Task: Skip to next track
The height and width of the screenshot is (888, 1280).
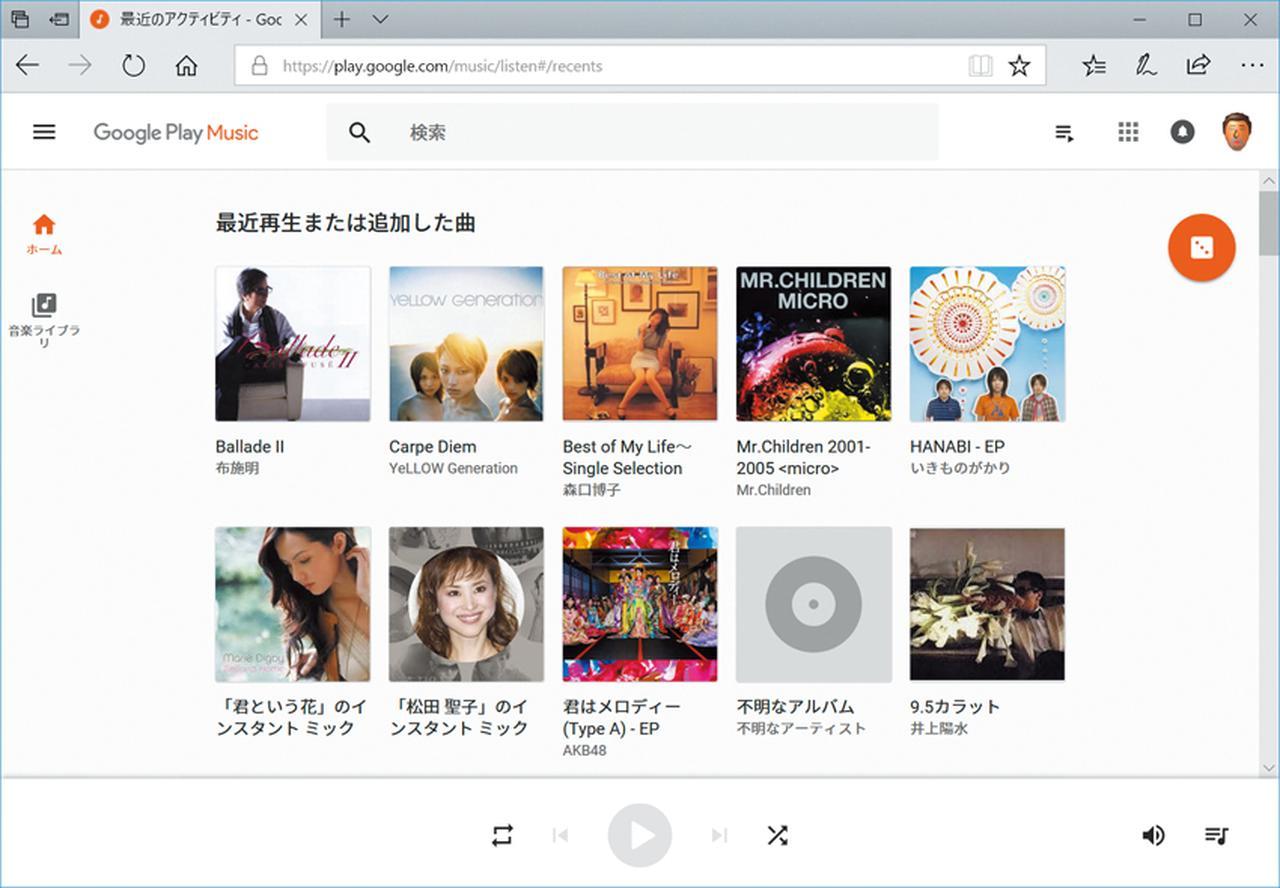Action: (719, 835)
